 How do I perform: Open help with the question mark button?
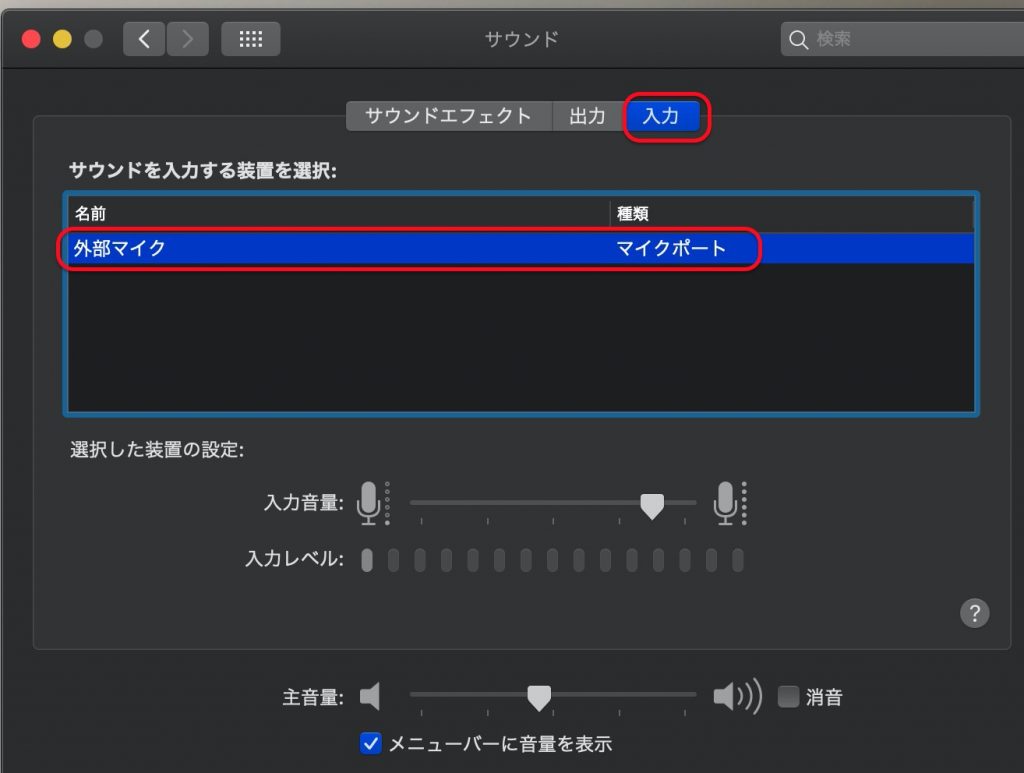(974, 613)
